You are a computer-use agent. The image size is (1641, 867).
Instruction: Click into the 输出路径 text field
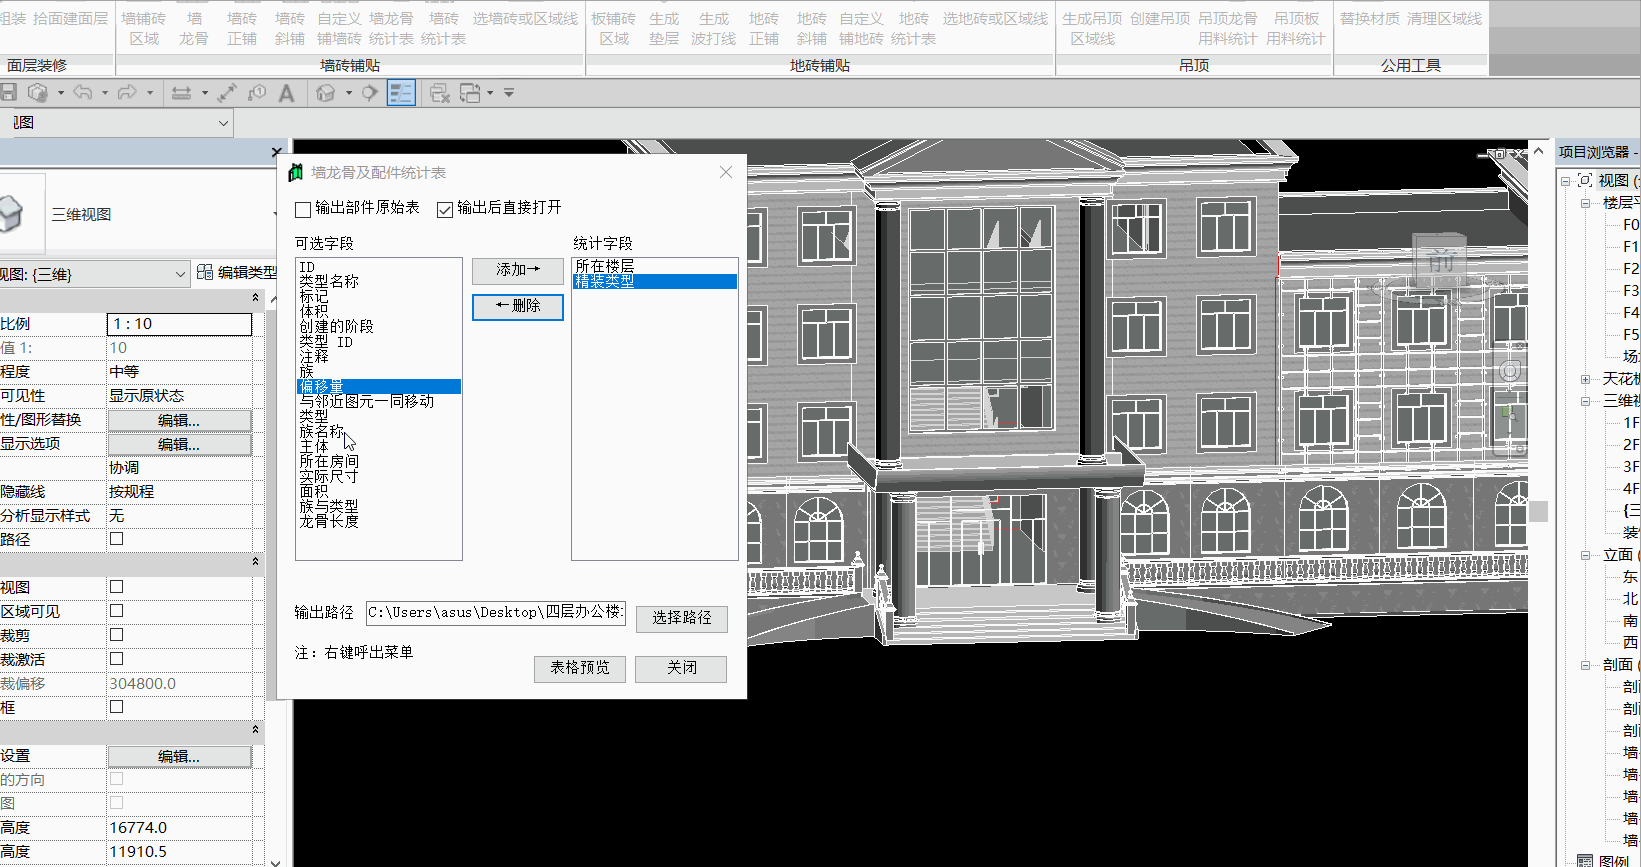click(496, 613)
